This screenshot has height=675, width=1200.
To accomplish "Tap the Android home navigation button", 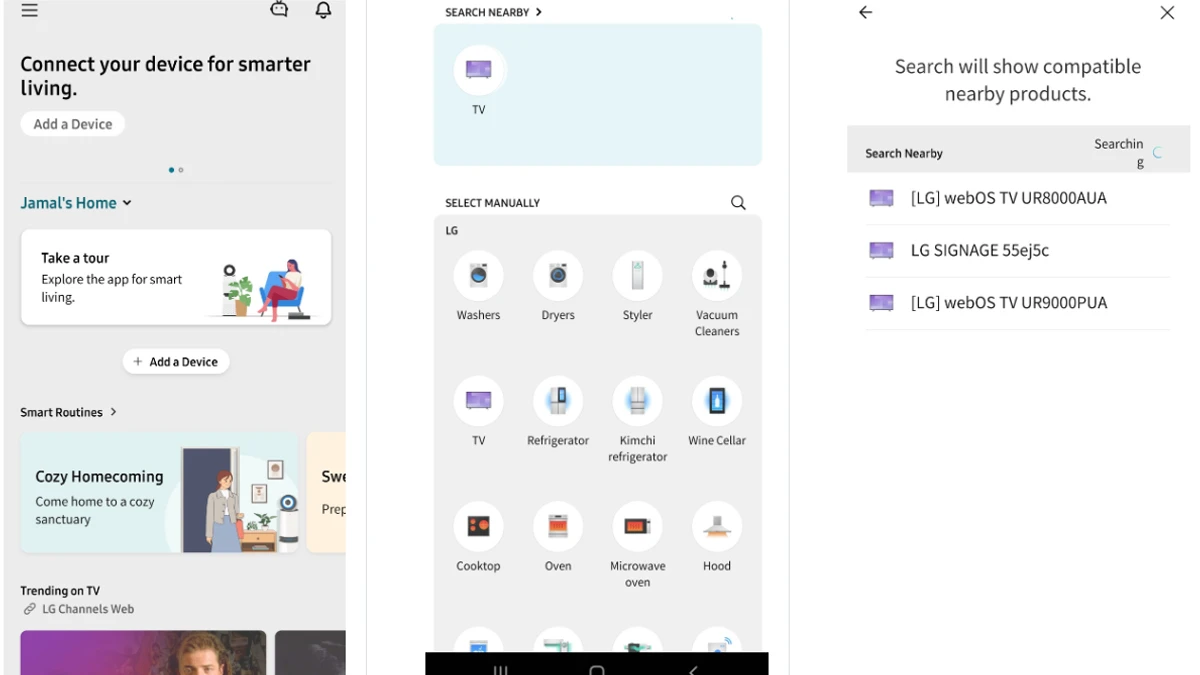I will click(597, 669).
